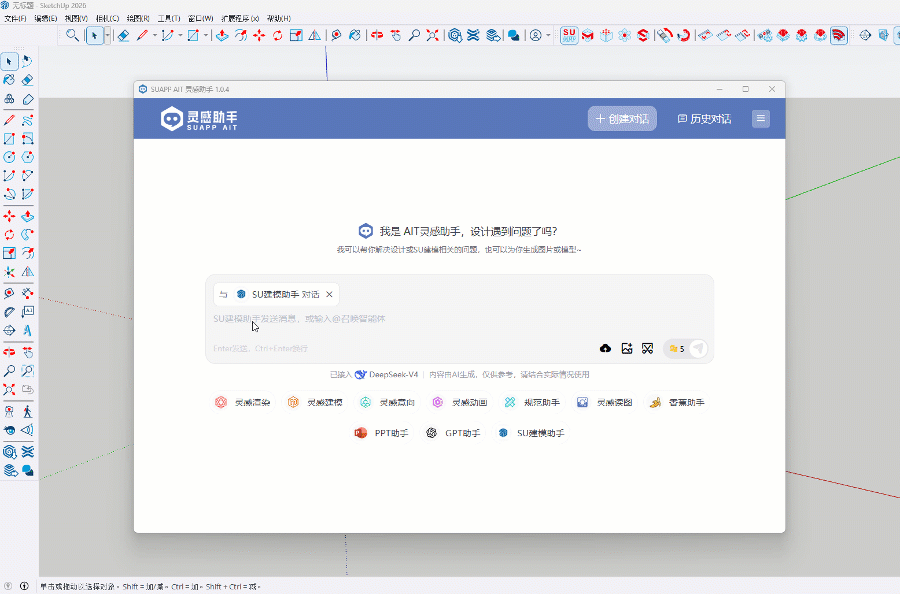Pick the red Pencil line tool in top toolbar

pos(142,36)
